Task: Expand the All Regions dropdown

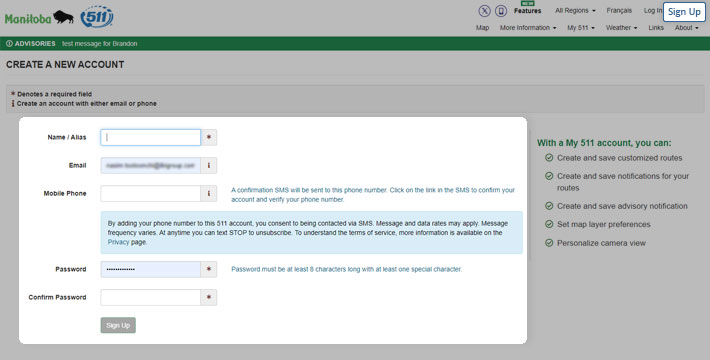Action: coord(575,10)
